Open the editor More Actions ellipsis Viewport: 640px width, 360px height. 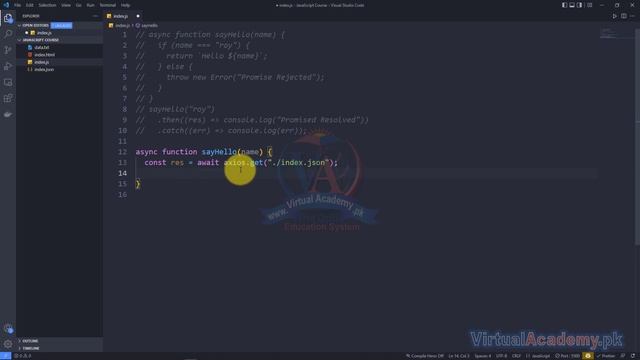tap(632, 16)
